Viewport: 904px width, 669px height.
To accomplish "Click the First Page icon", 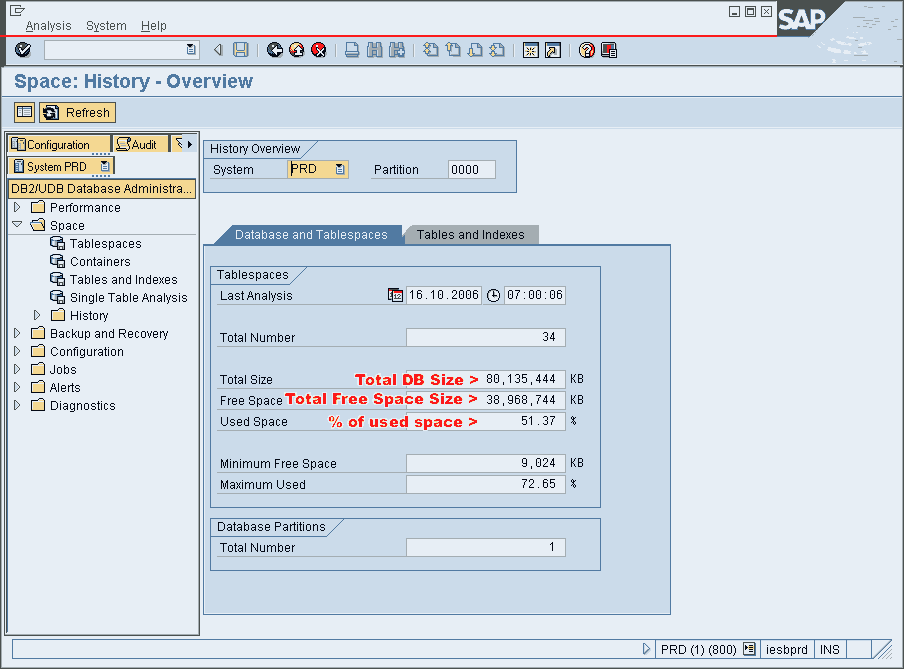I will click(430, 50).
